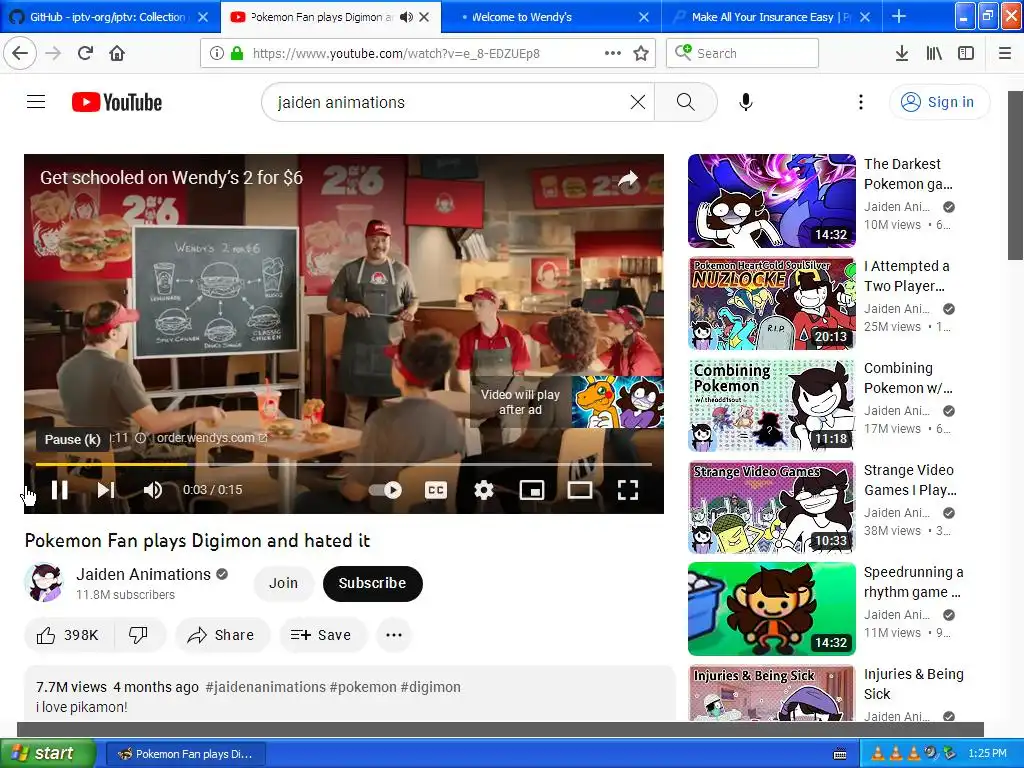Click the share arrow on the ad
This screenshot has width=1024, height=768.
pyautogui.click(x=628, y=179)
